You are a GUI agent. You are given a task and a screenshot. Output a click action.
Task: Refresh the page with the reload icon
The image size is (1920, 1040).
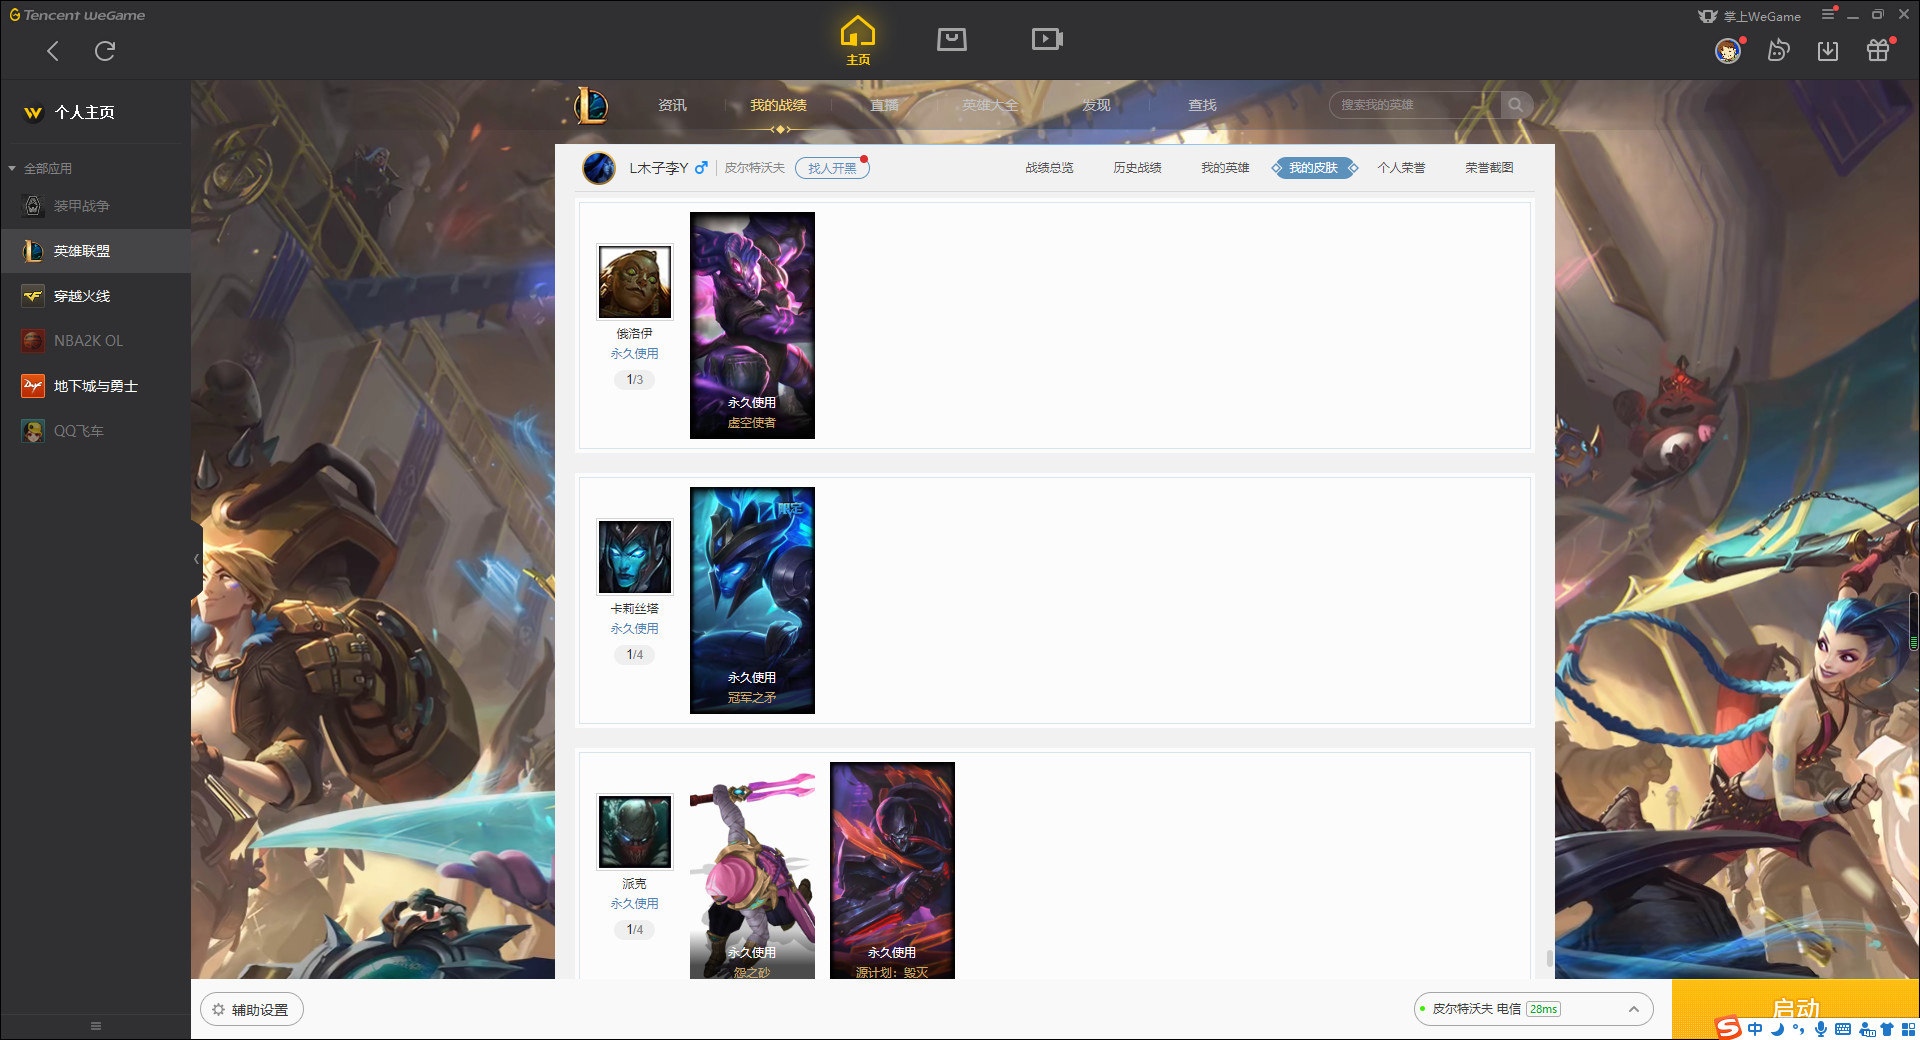coord(105,51)
